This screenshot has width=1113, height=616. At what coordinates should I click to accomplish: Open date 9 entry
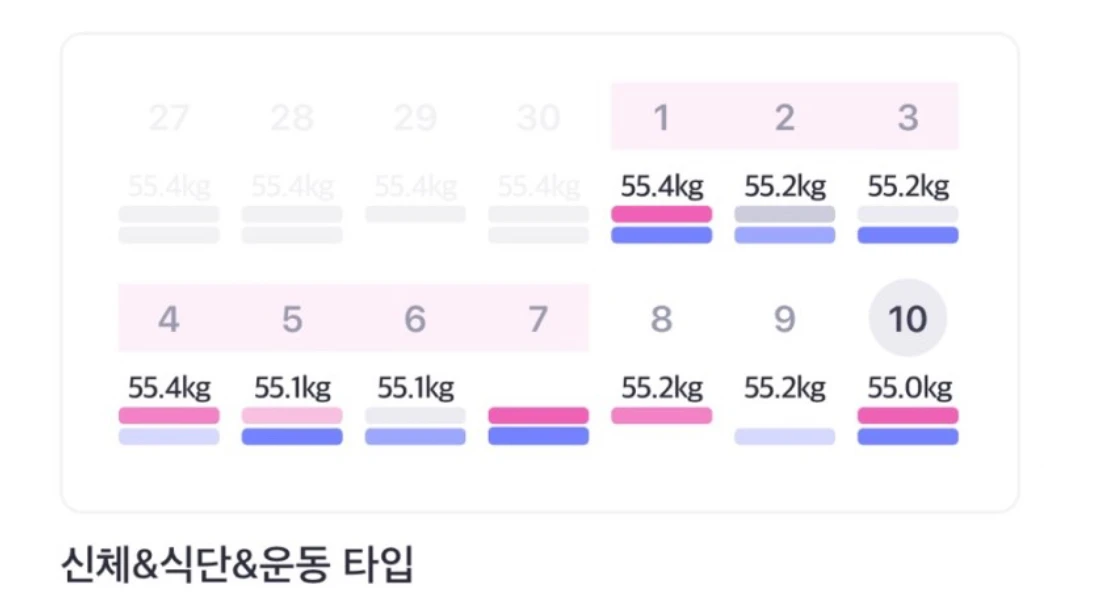click(x=784, y=319)
